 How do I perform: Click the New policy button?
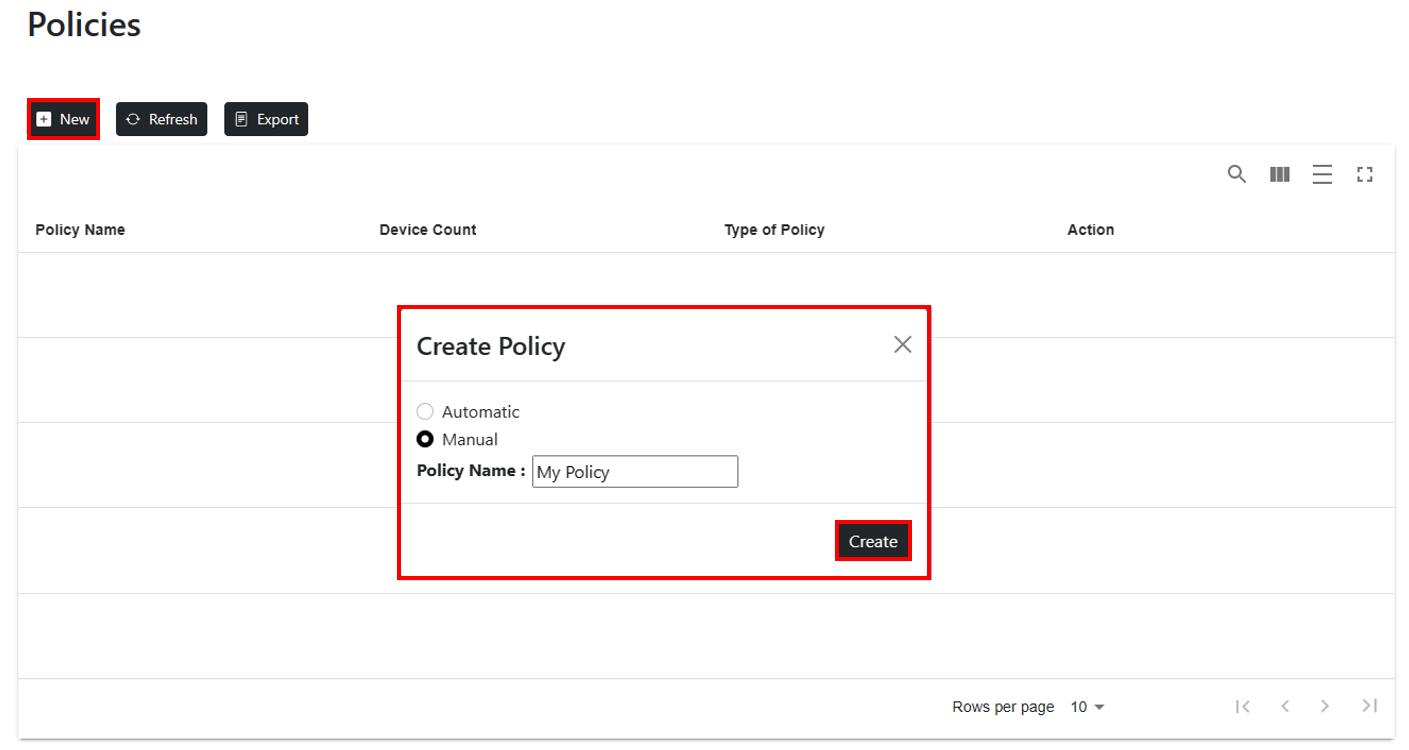[63, 119]
